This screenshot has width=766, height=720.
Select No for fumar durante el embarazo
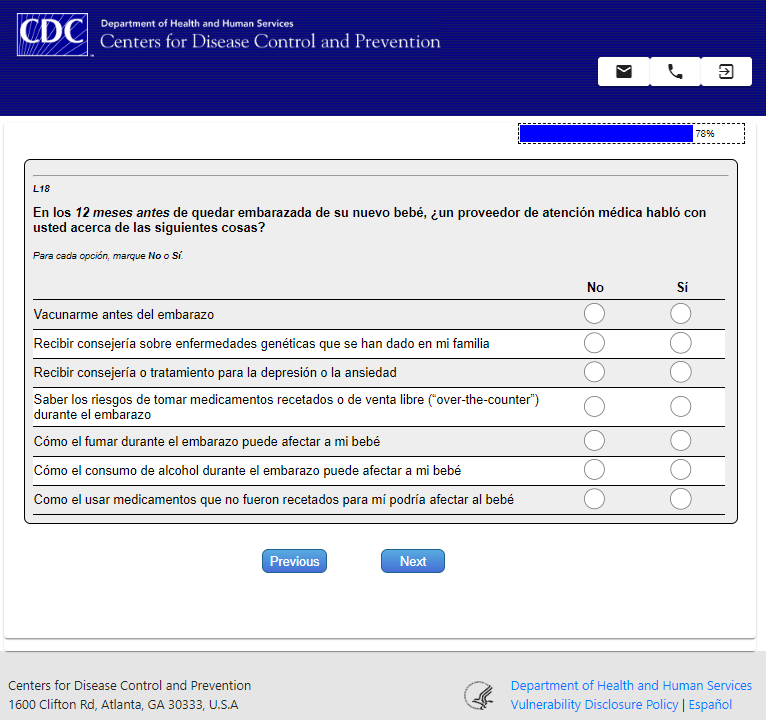594,441
